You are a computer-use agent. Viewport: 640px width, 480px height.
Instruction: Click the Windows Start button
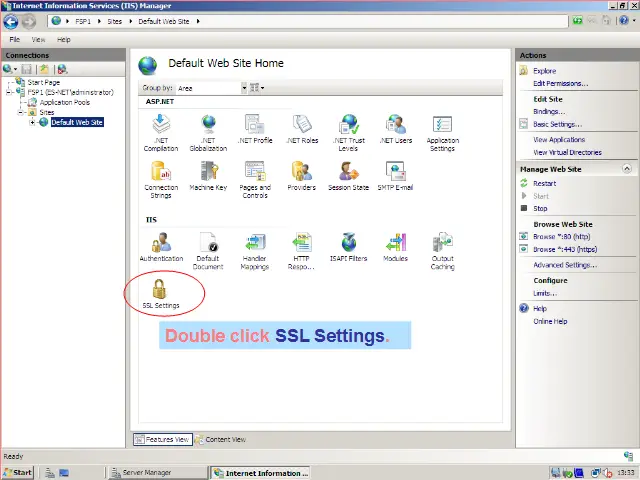click(17, 473)
